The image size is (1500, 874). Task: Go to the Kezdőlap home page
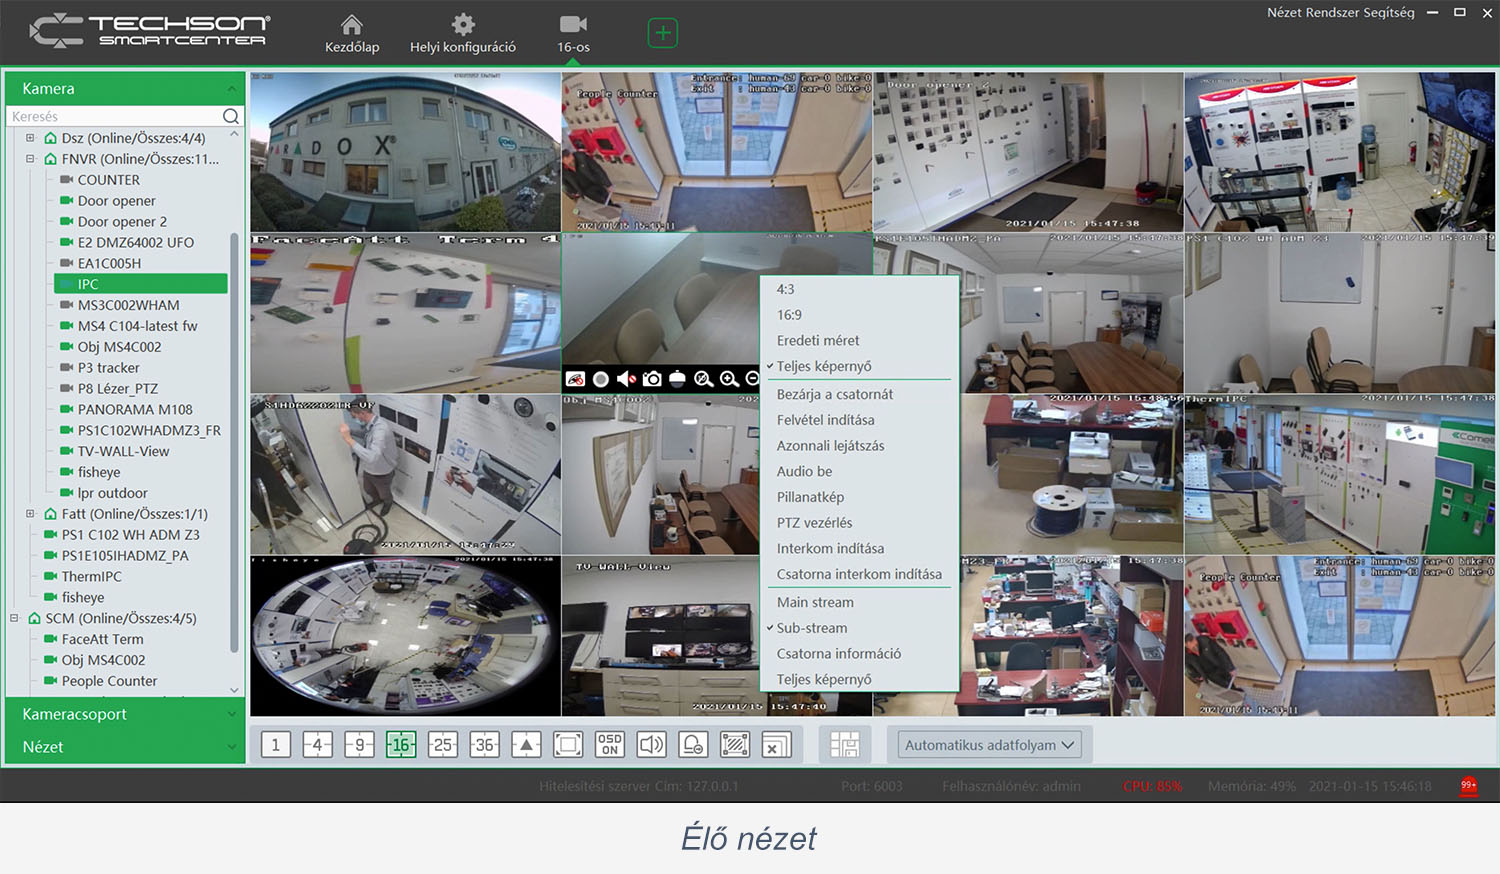click(352, 33)
